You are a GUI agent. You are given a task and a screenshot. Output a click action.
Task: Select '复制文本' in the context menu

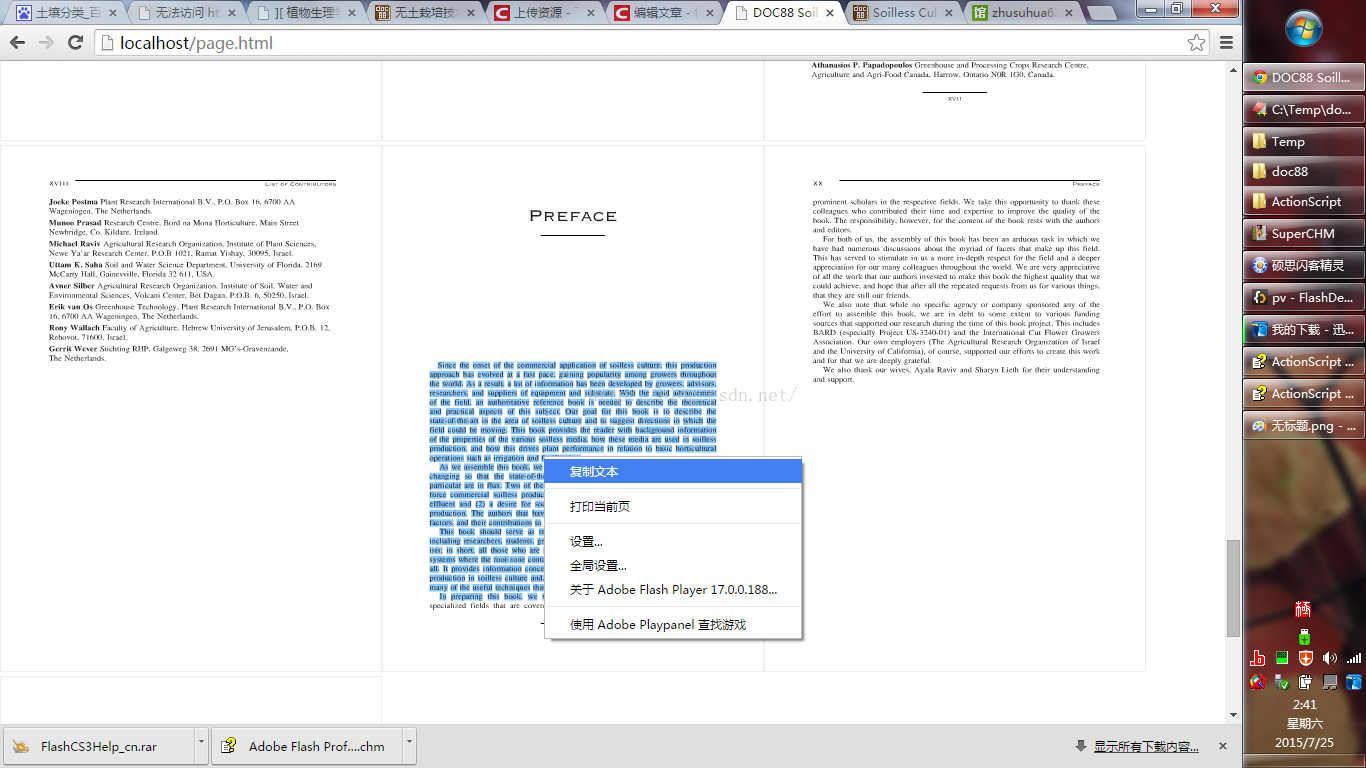673,471
